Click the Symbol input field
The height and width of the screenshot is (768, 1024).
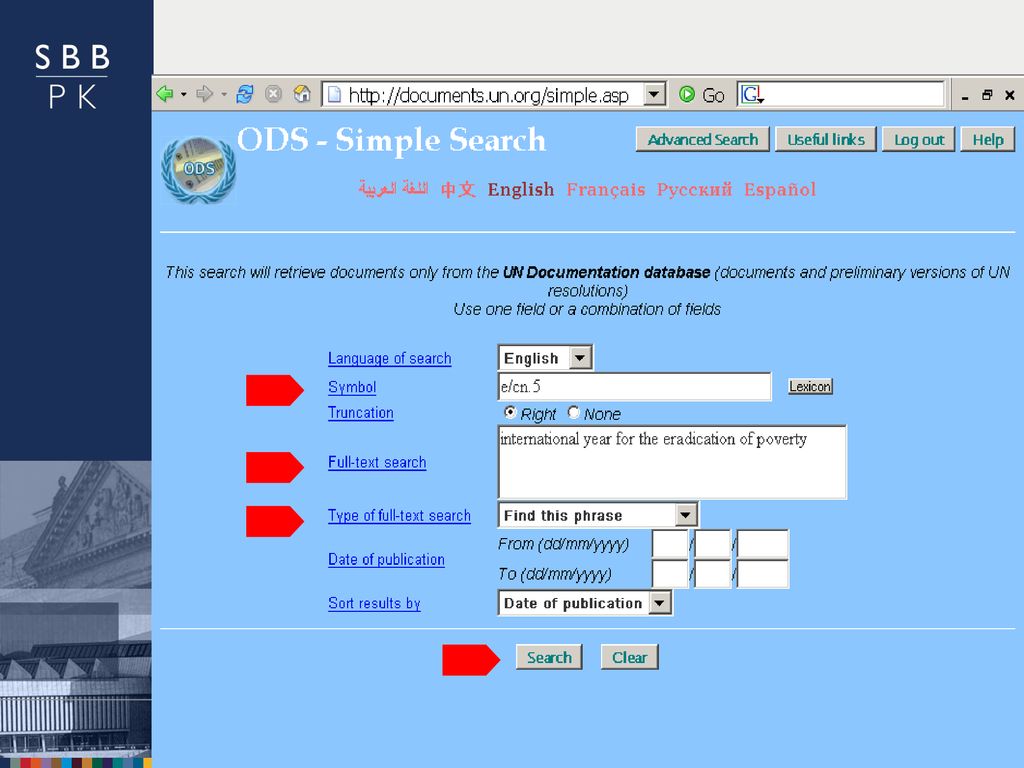(634, 387)
